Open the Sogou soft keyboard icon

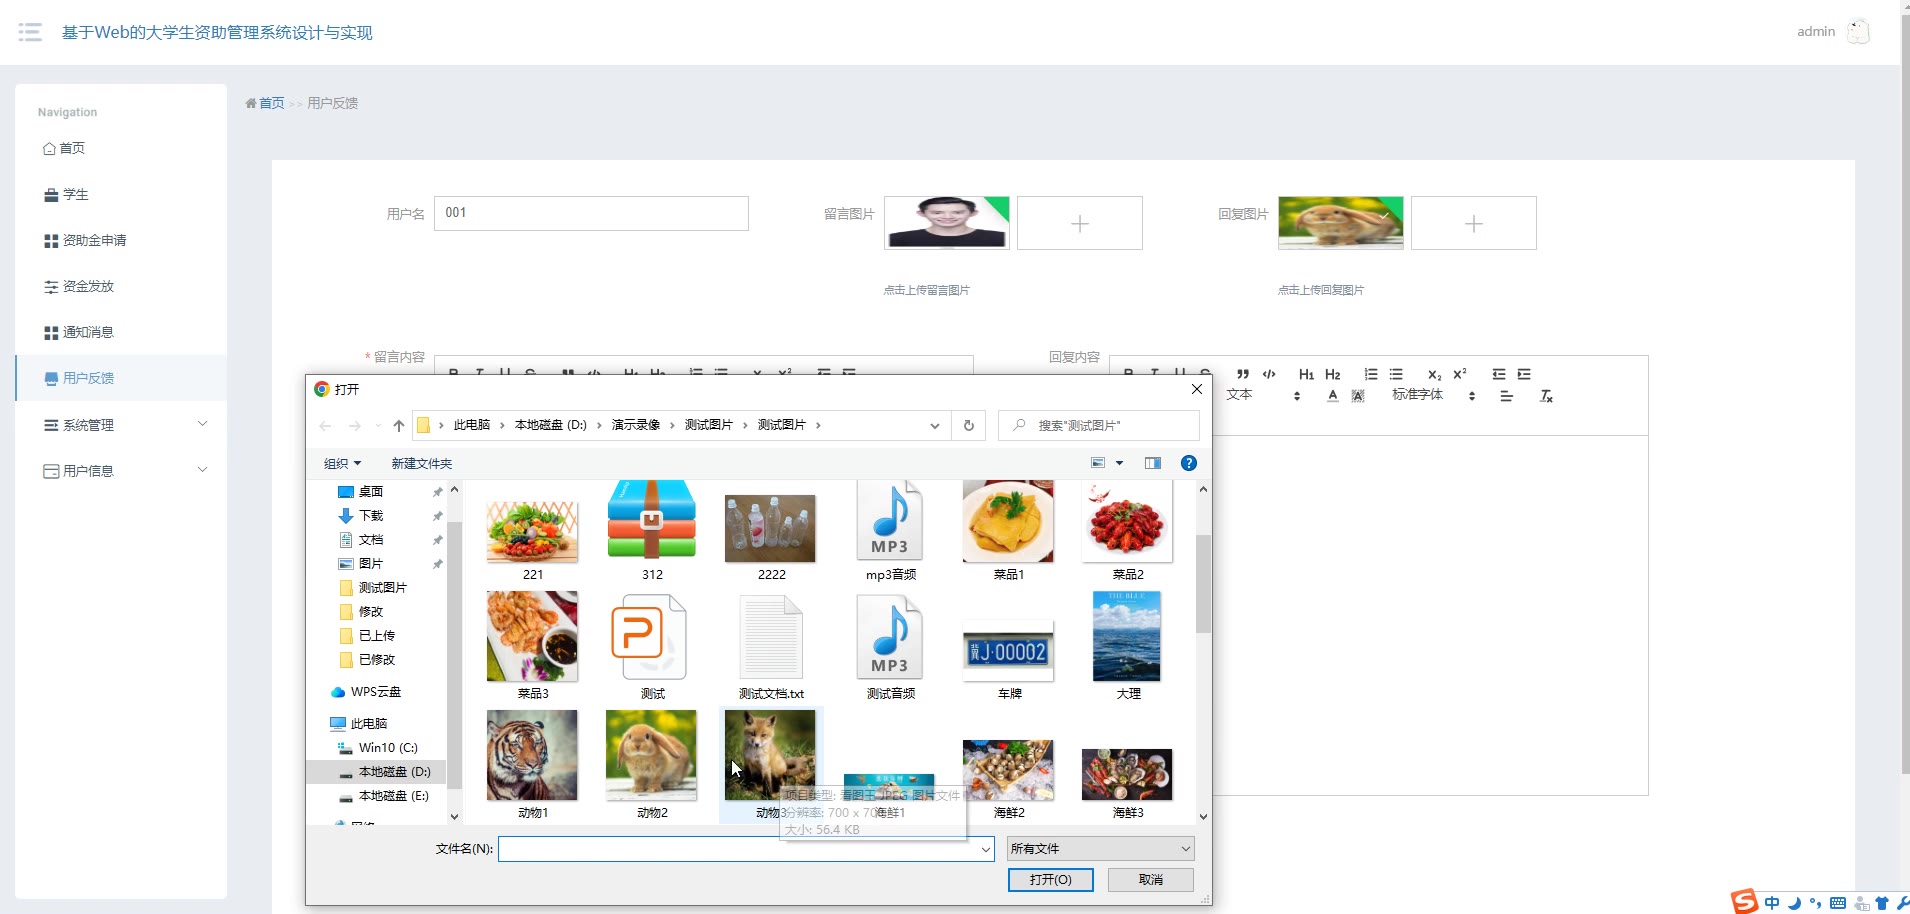(x=1838, y=903)
